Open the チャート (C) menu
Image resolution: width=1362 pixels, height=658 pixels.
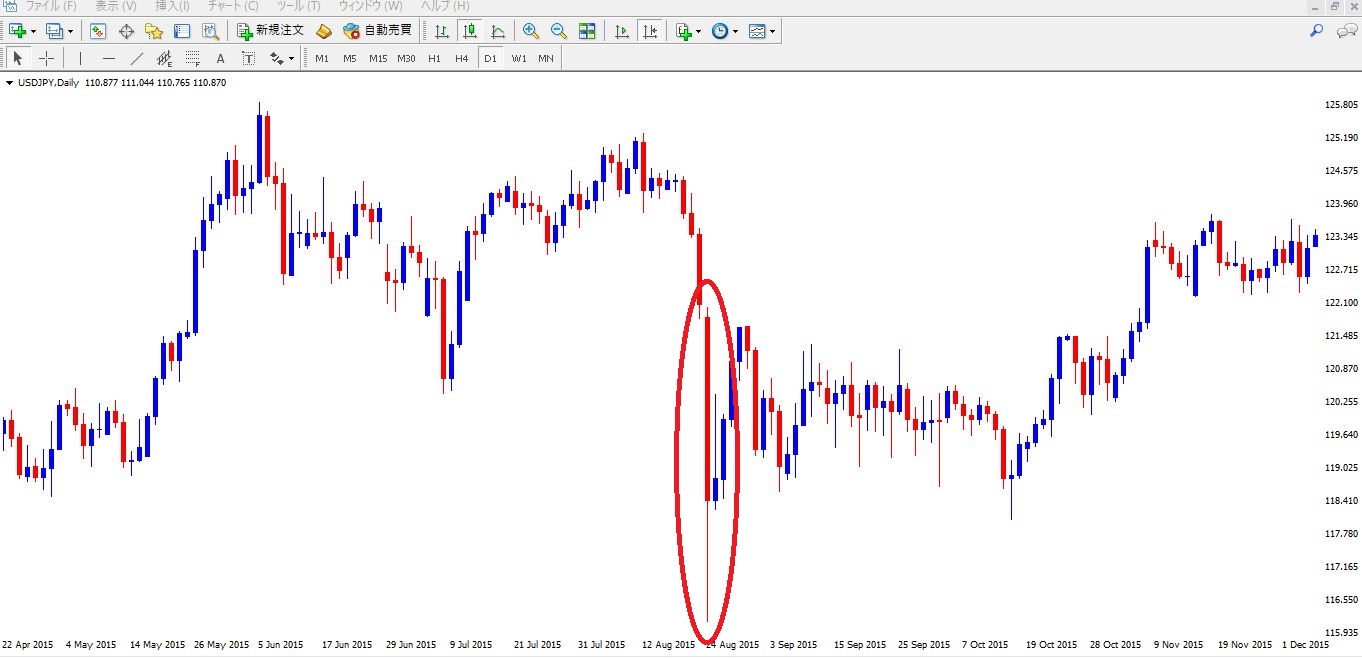click(x=232, y=6)
